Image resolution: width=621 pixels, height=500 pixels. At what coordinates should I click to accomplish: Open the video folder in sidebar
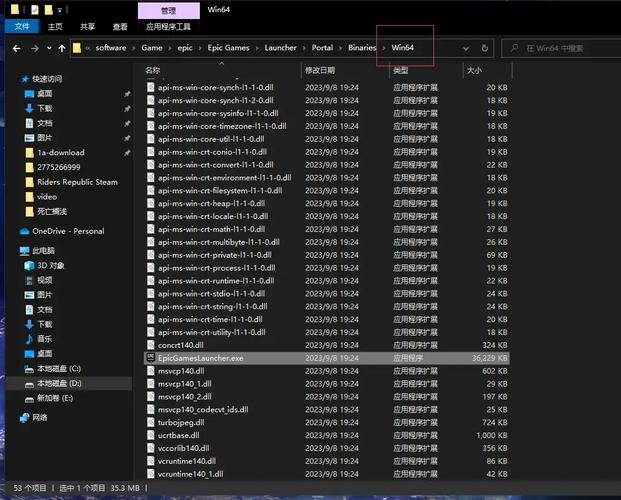[x=47, y=197]
